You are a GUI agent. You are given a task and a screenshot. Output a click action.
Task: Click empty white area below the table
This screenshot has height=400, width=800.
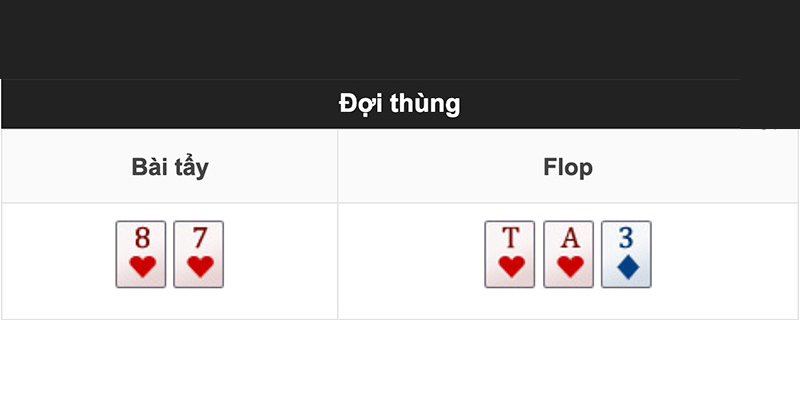[x=400, y=360]
